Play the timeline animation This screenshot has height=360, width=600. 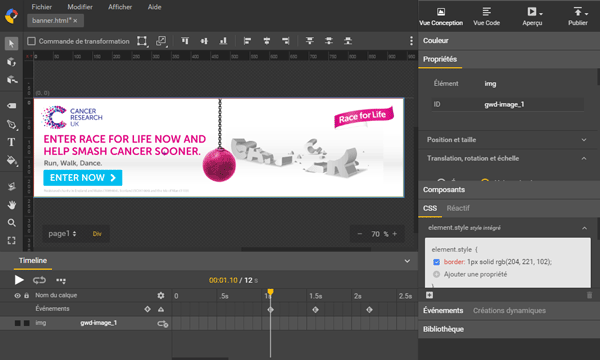19,280
